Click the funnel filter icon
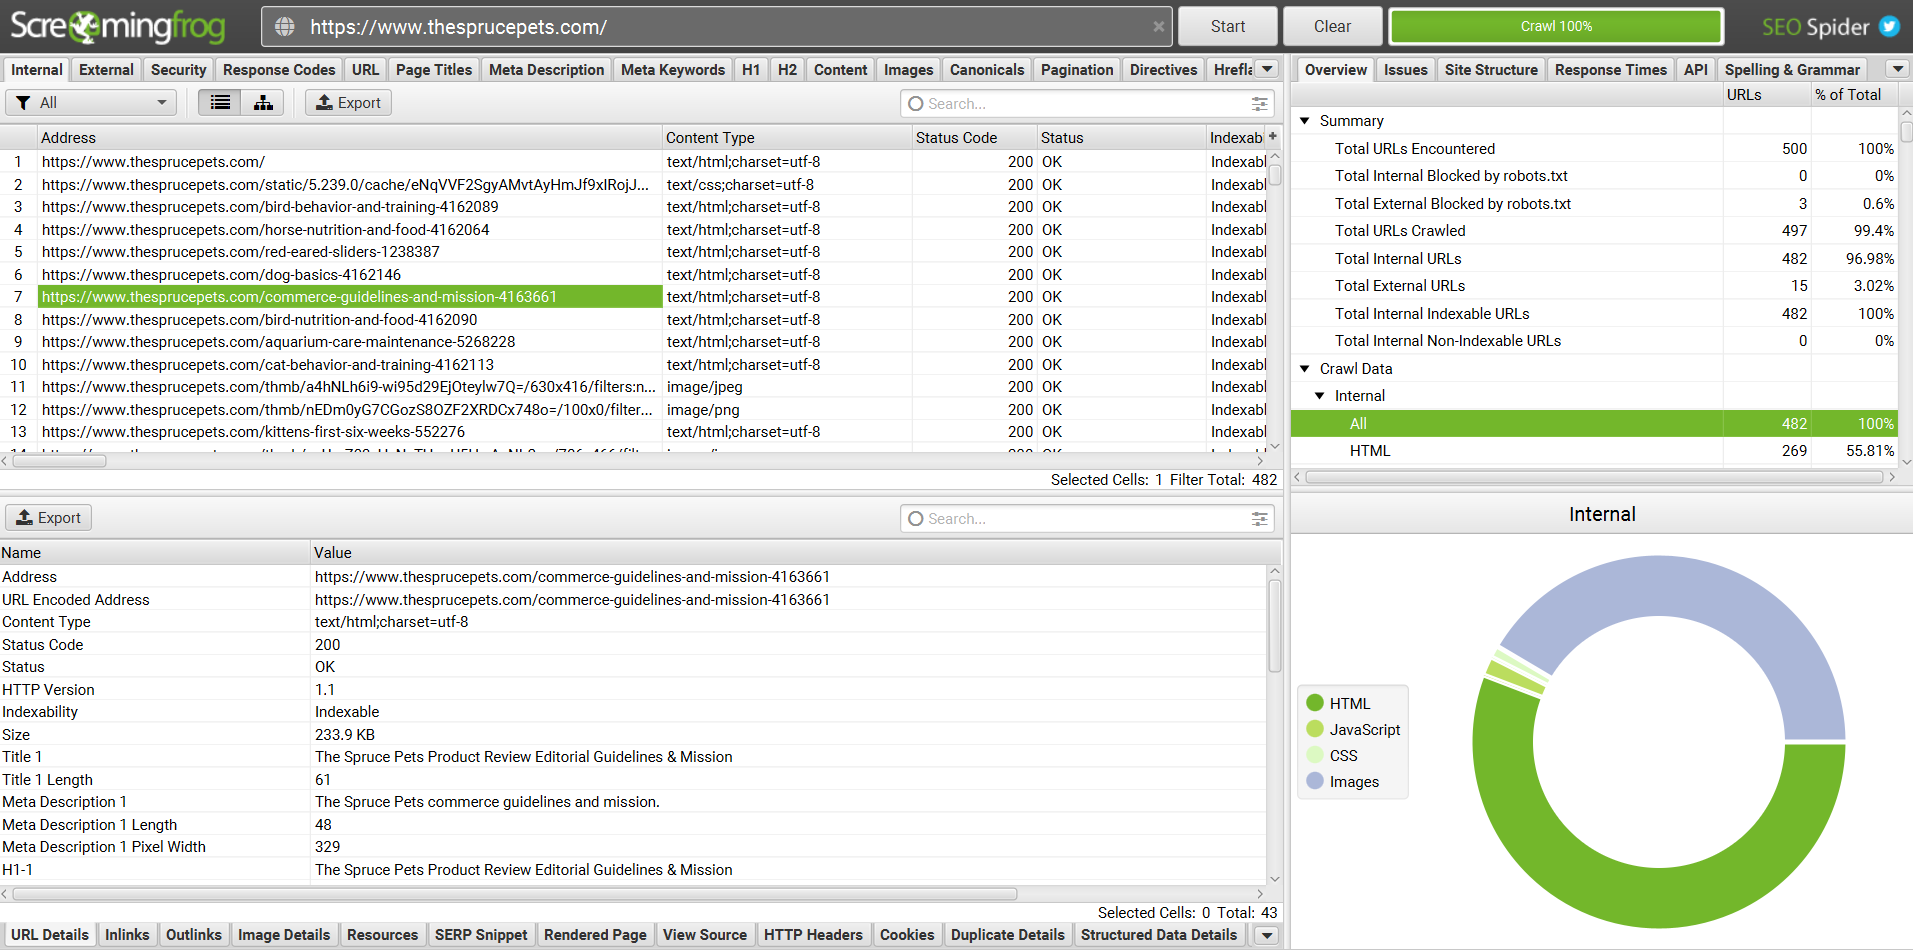Viewport: 1913px width, 950px height. 24,102
